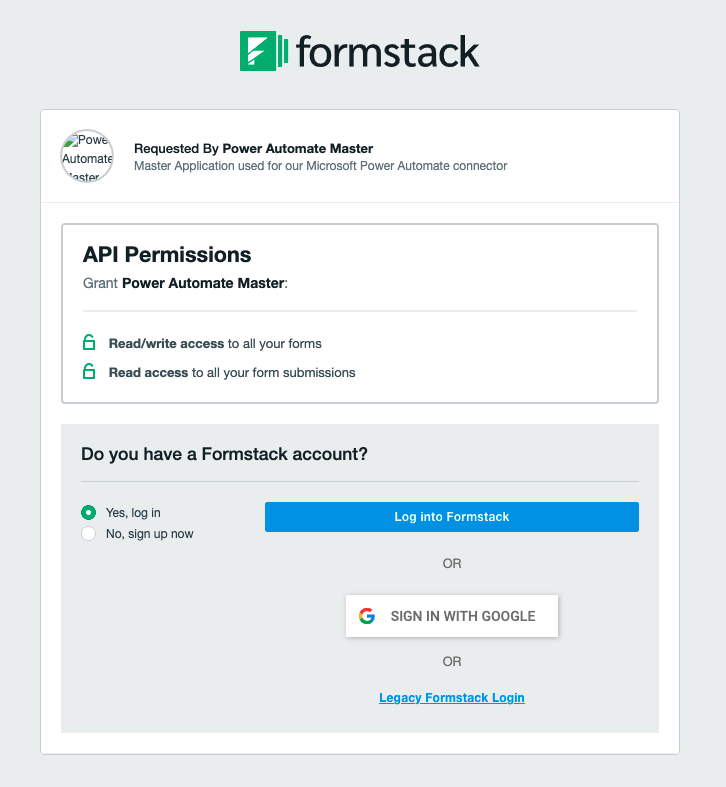Click the unlocked padlock beside Read/write access

[x=89, y=343]
